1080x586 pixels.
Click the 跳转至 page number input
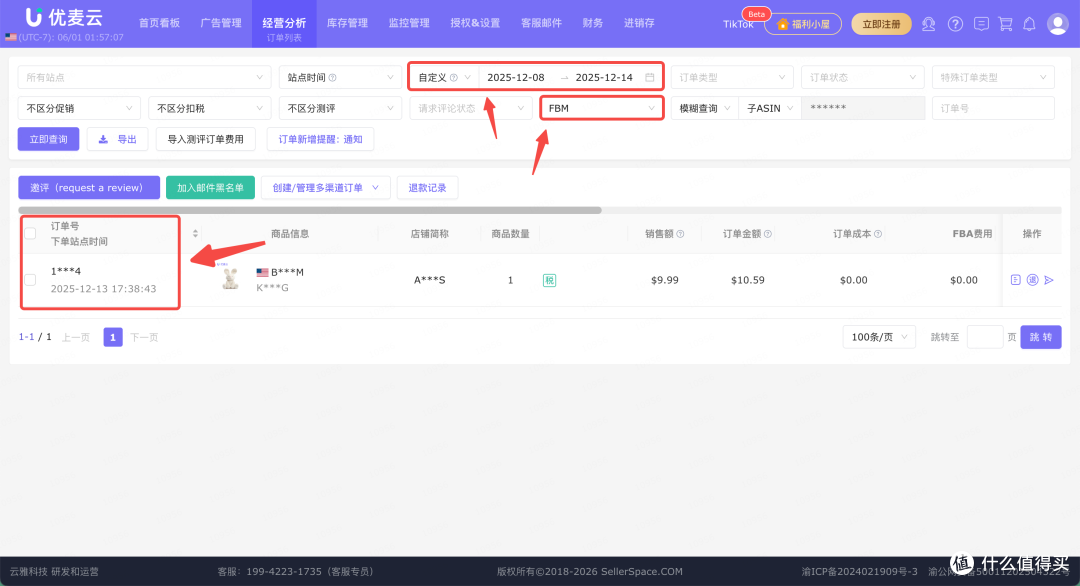click(984, 337)
